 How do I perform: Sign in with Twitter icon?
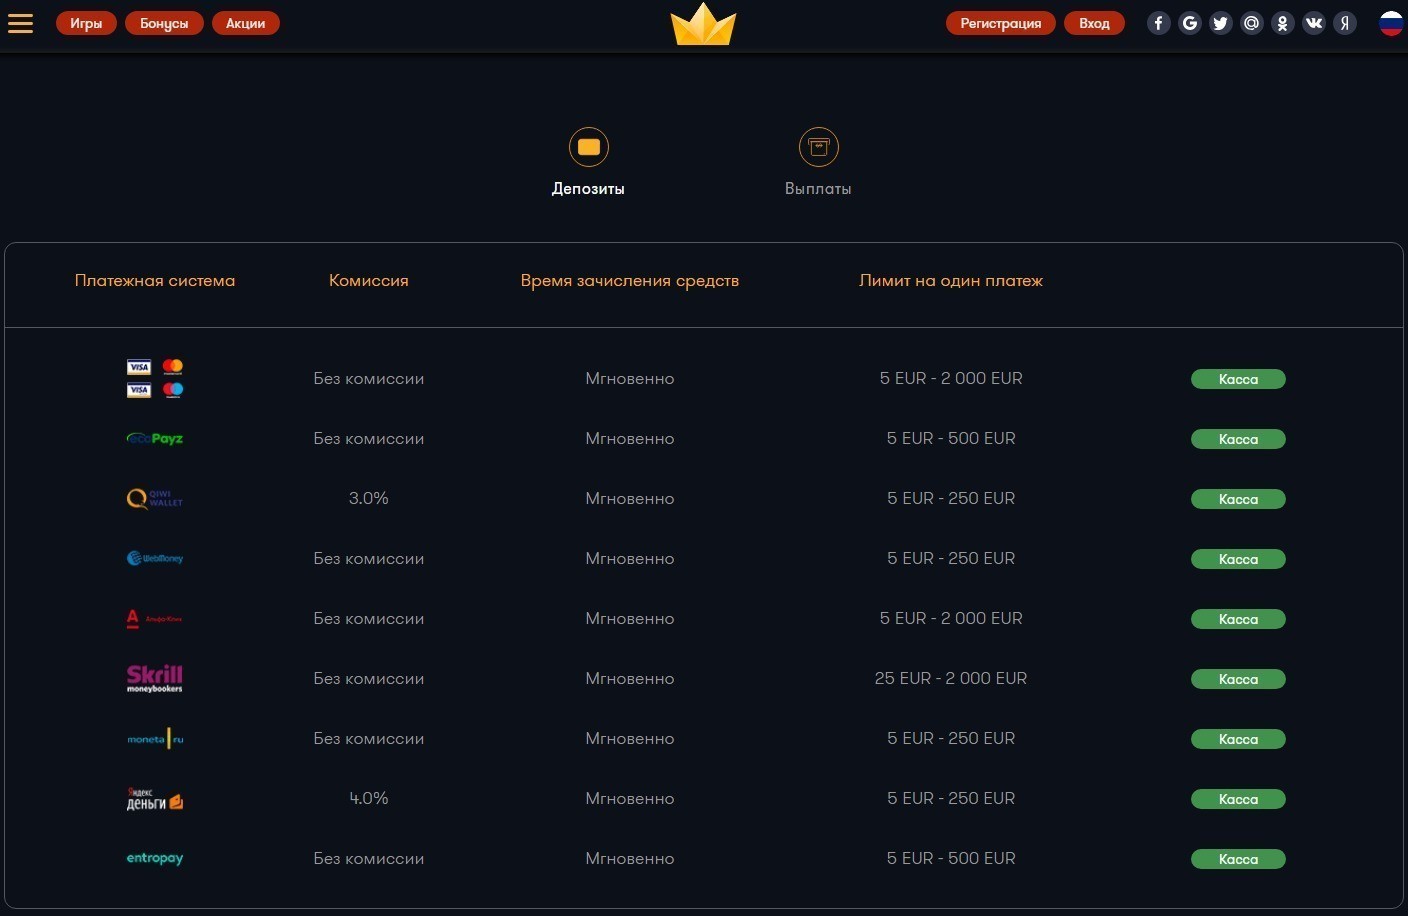[x=1220, y=23]
